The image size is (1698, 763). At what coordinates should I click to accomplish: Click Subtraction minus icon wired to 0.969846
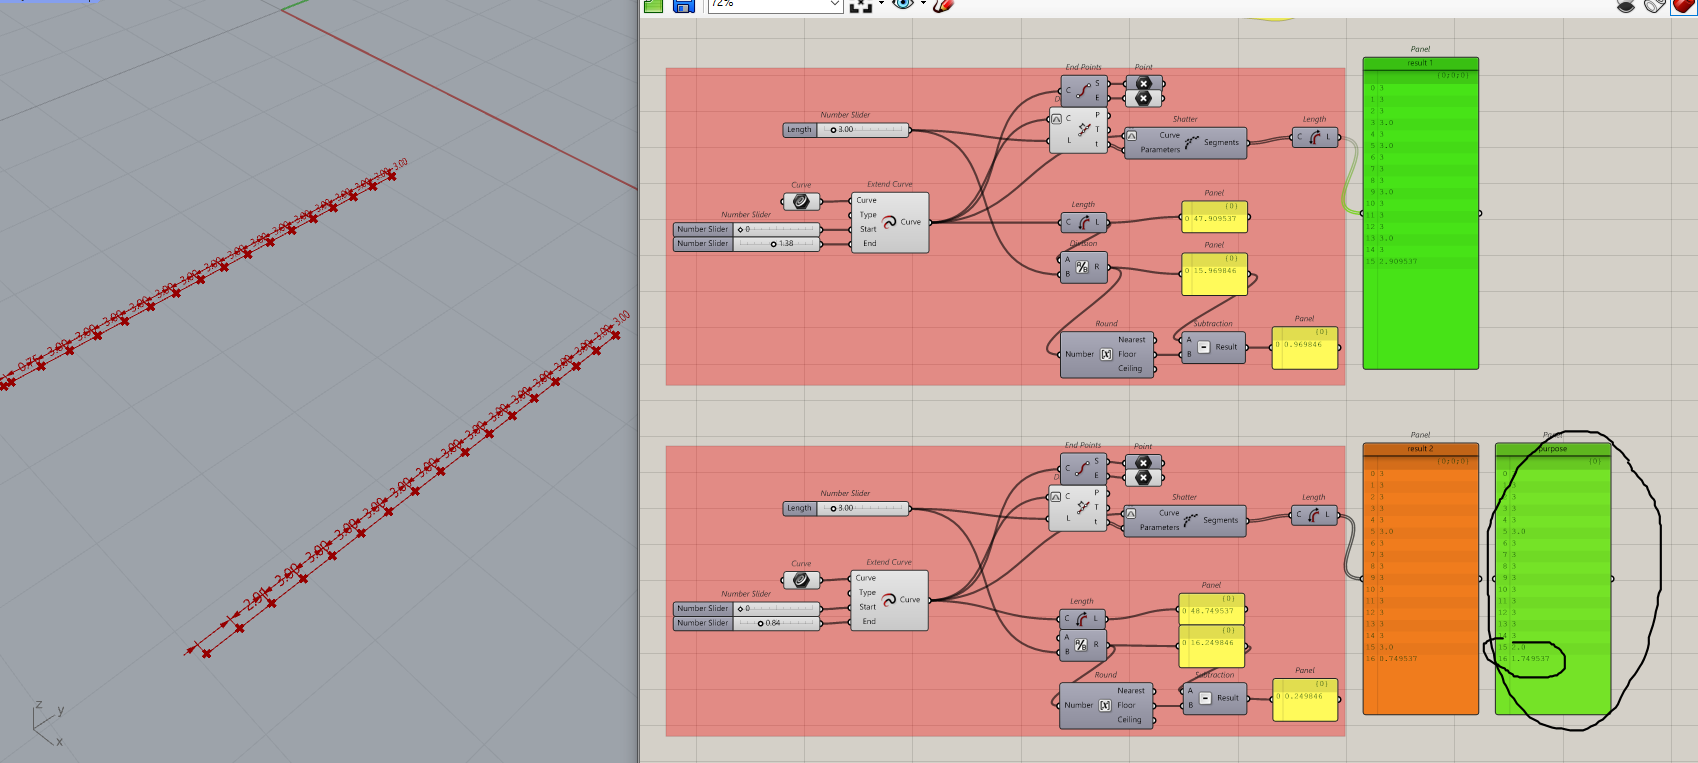pos(1204,347)
